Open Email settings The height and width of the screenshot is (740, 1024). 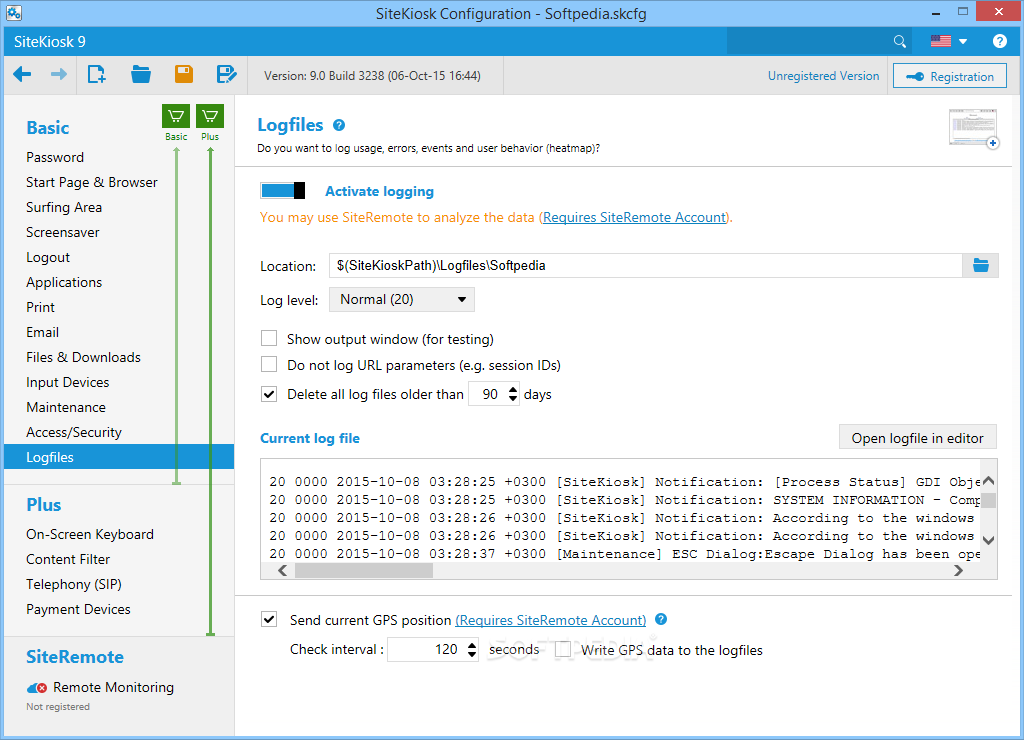pyautogui.click(x=42, y=332)
